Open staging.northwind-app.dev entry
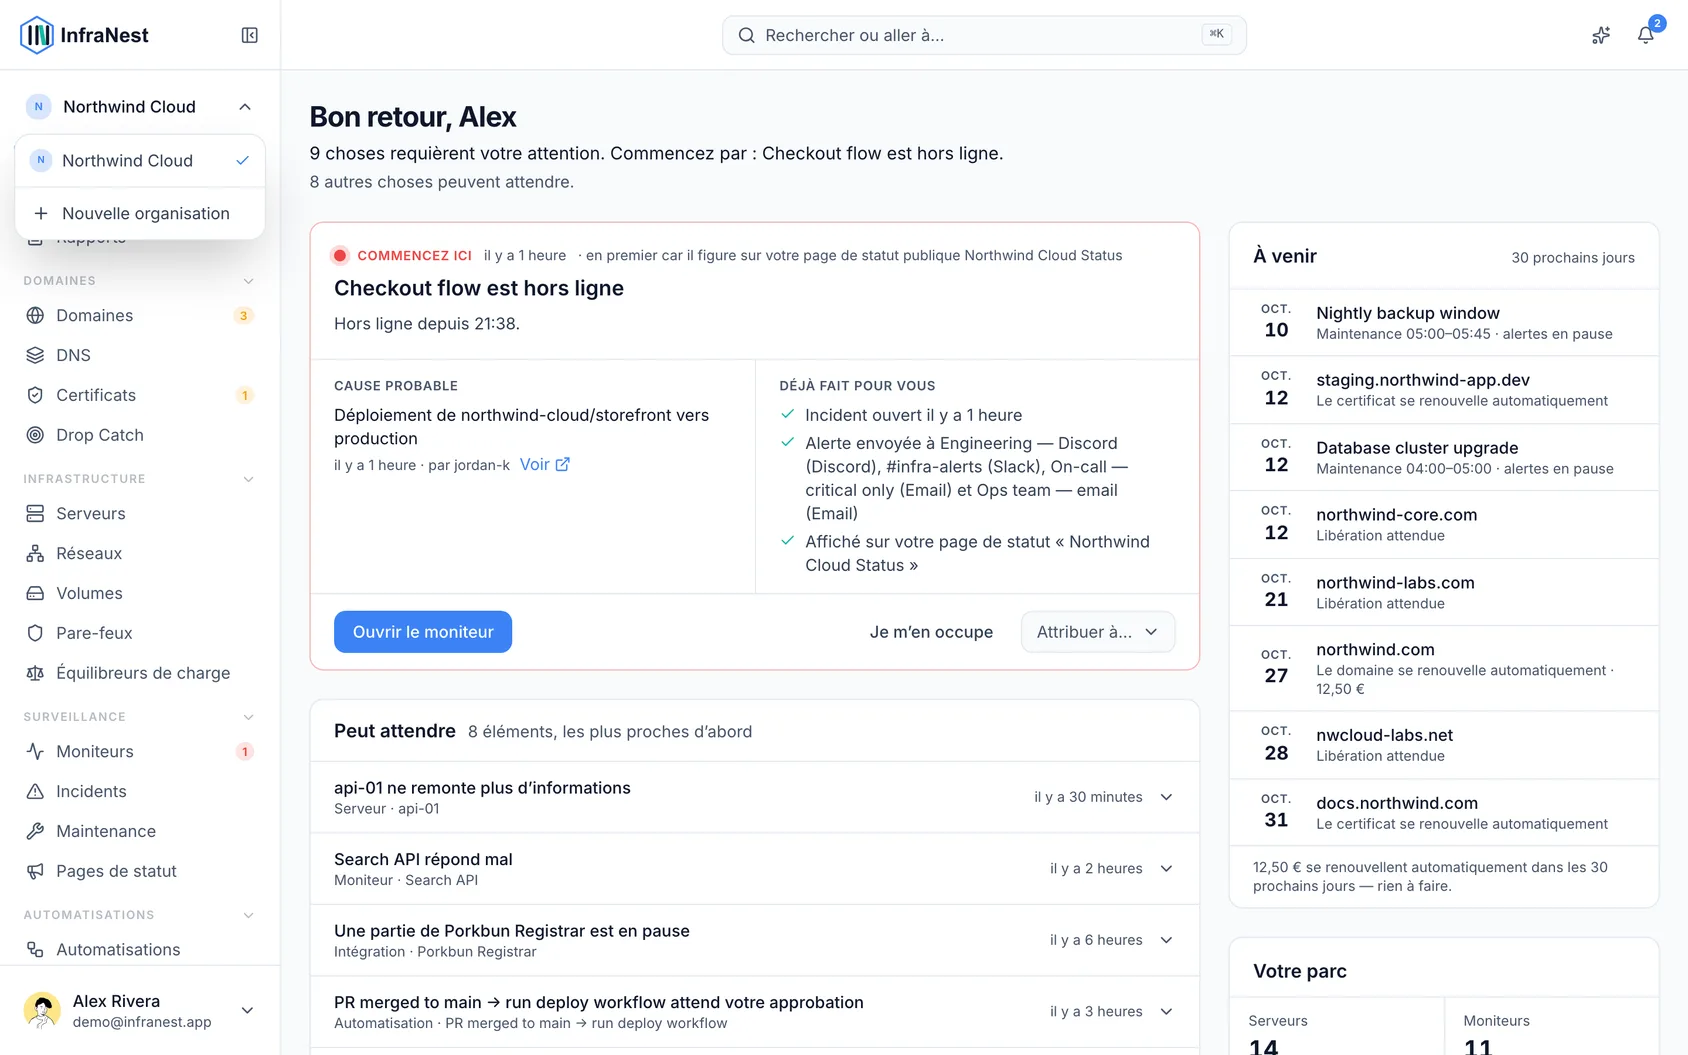Viewport: 1688px width, 1055px height. (1444, 389)
